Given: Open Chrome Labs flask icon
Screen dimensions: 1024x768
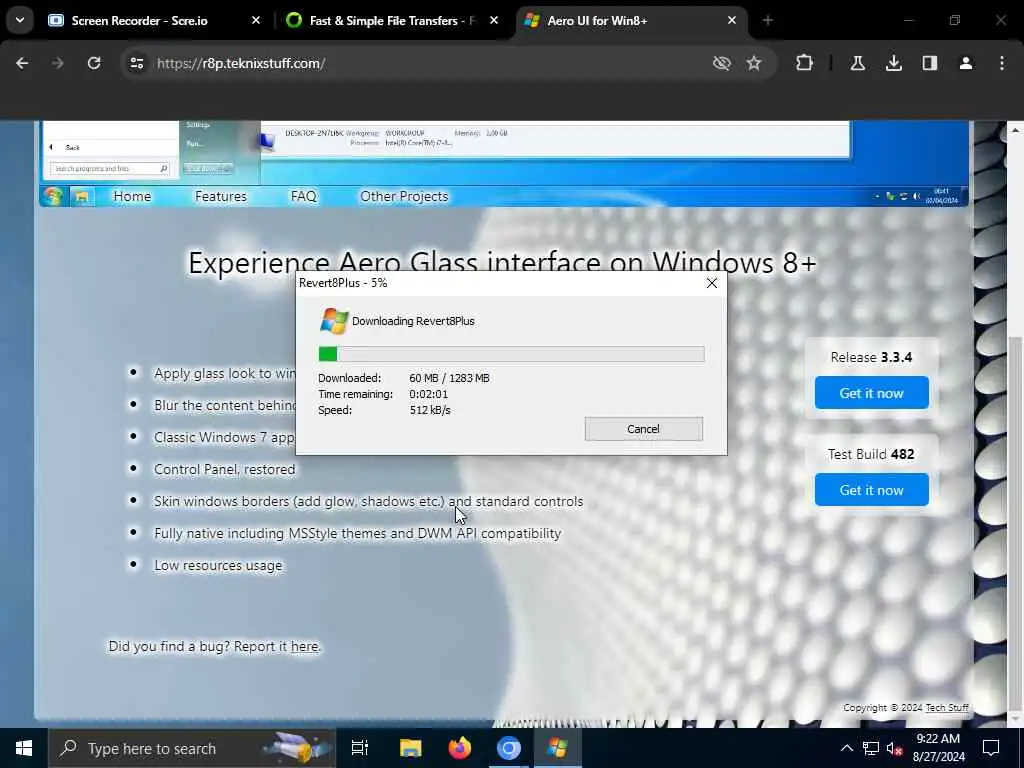Looking at the screenshot, I should [857, 63].
